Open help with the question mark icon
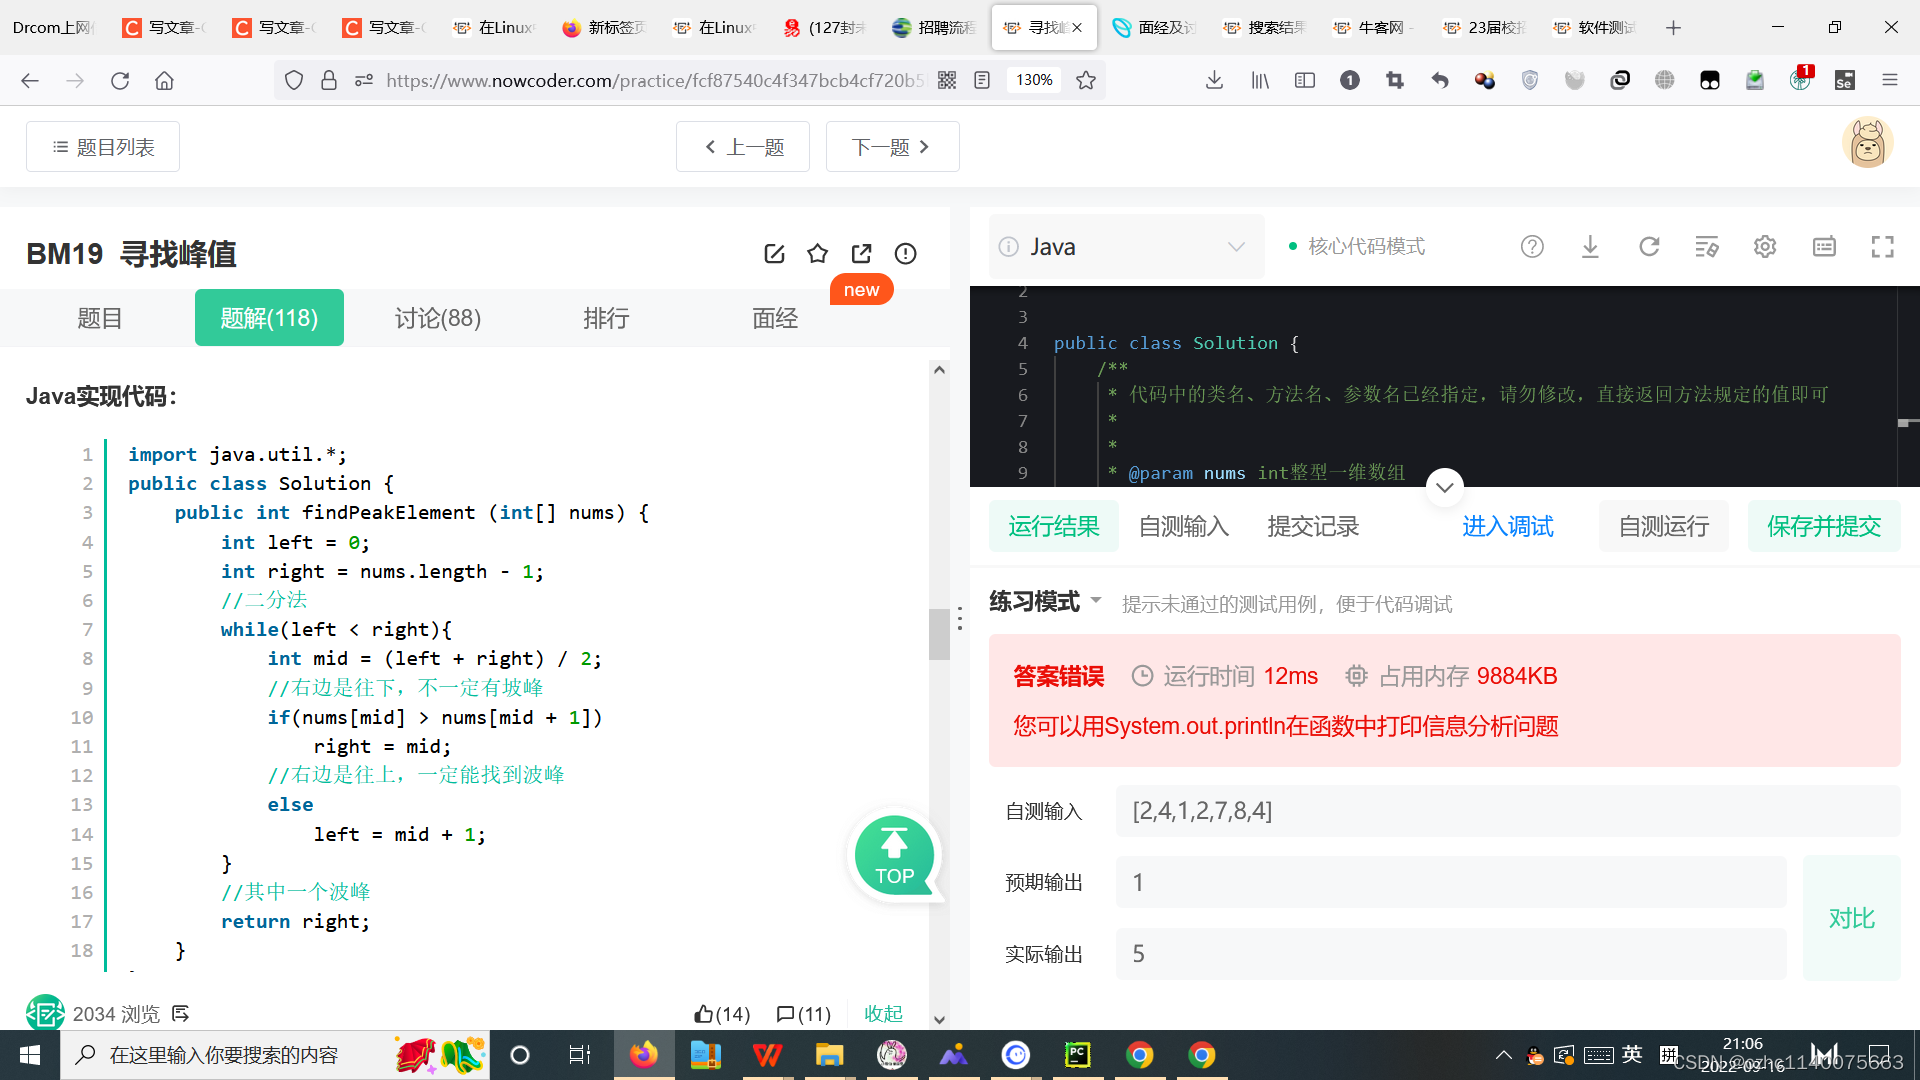The height and width of the screenshot is (1080, 1920). (x=1532, y=246)
